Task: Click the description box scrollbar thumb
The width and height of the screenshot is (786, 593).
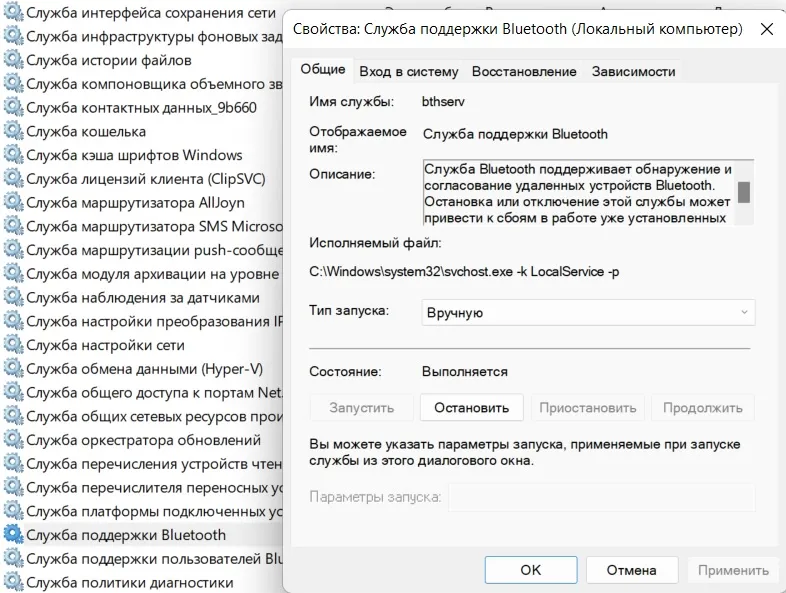Action: [x=744, y=192]
